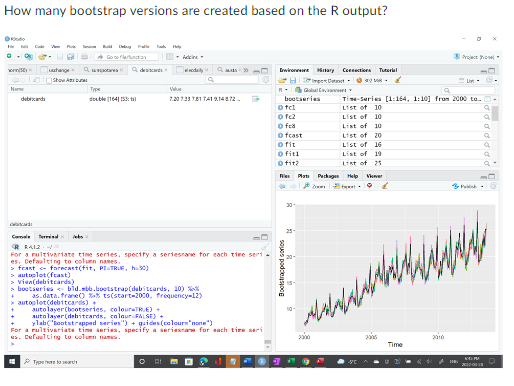View the bootseries table with grid icon
Screen dimensions: 514x386
487,99
